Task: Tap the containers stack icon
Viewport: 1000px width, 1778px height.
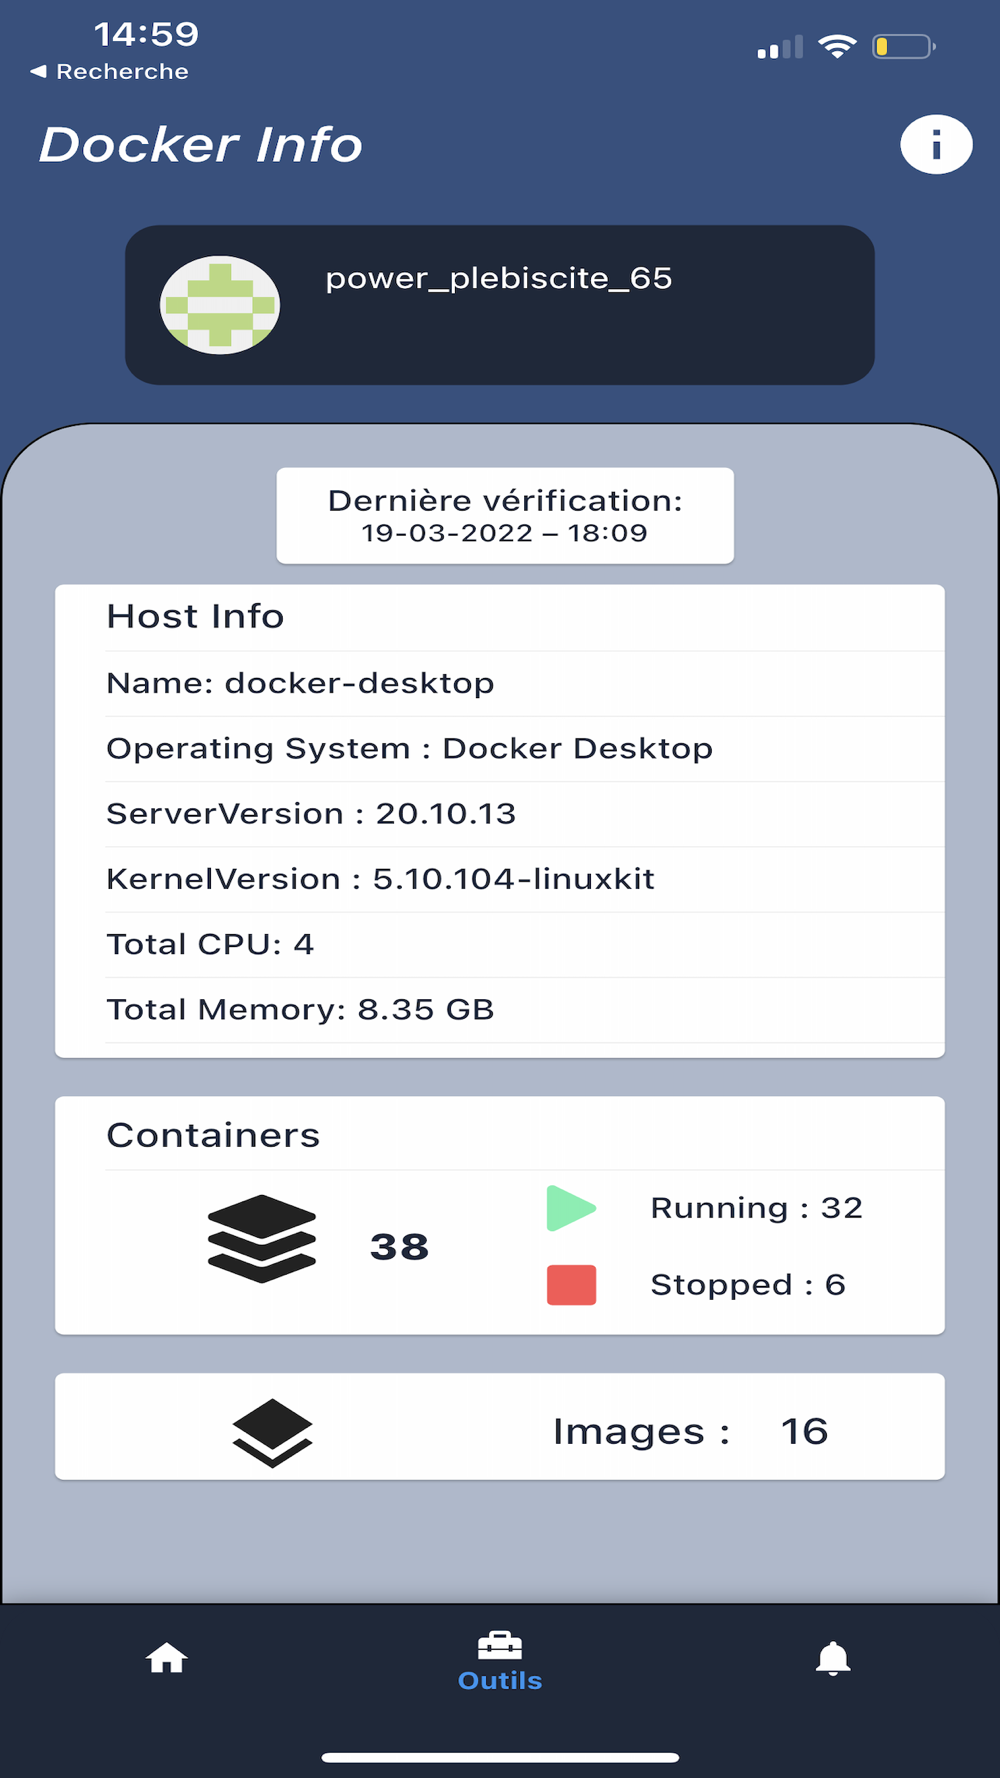Action: [262, 1239]
